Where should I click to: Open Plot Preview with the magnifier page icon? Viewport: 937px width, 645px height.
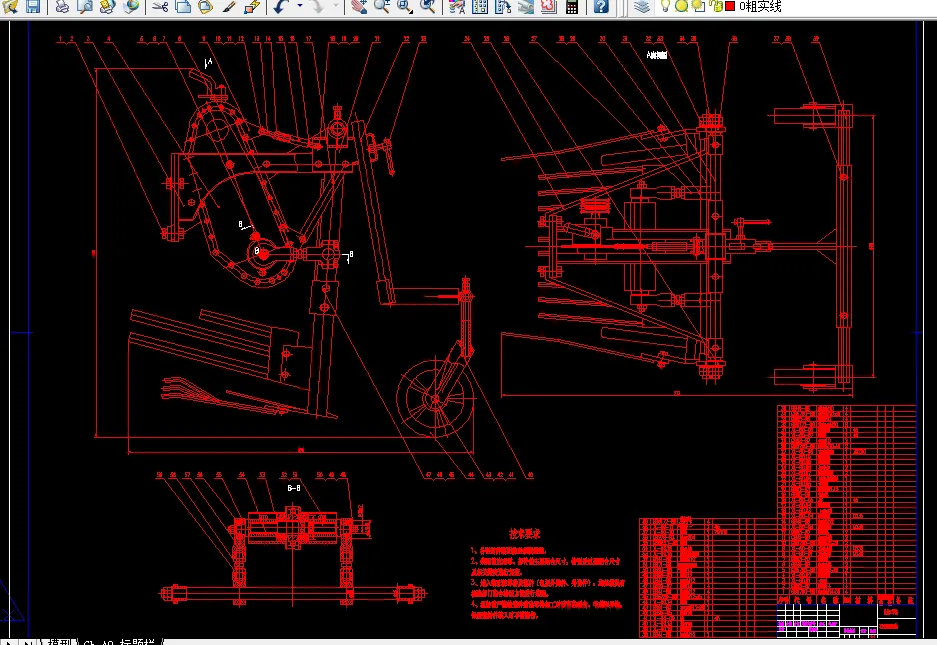point(85,6)
